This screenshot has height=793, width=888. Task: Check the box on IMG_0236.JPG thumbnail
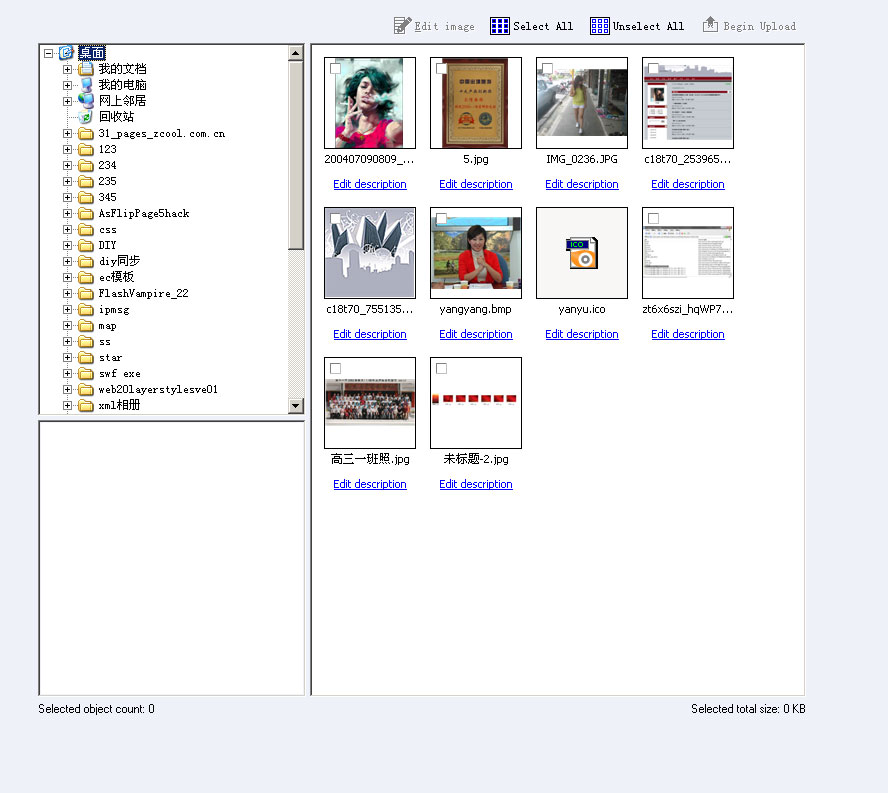click(x=547, y=69)
